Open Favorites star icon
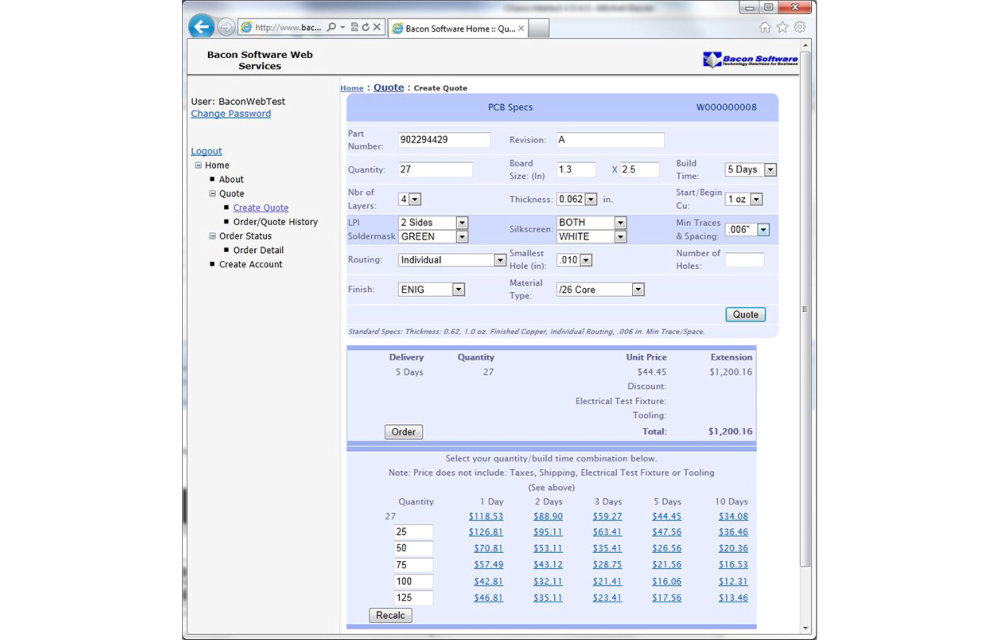Image resolution: width=1000 pixels, height=640 pixels. tap(782, 27)
